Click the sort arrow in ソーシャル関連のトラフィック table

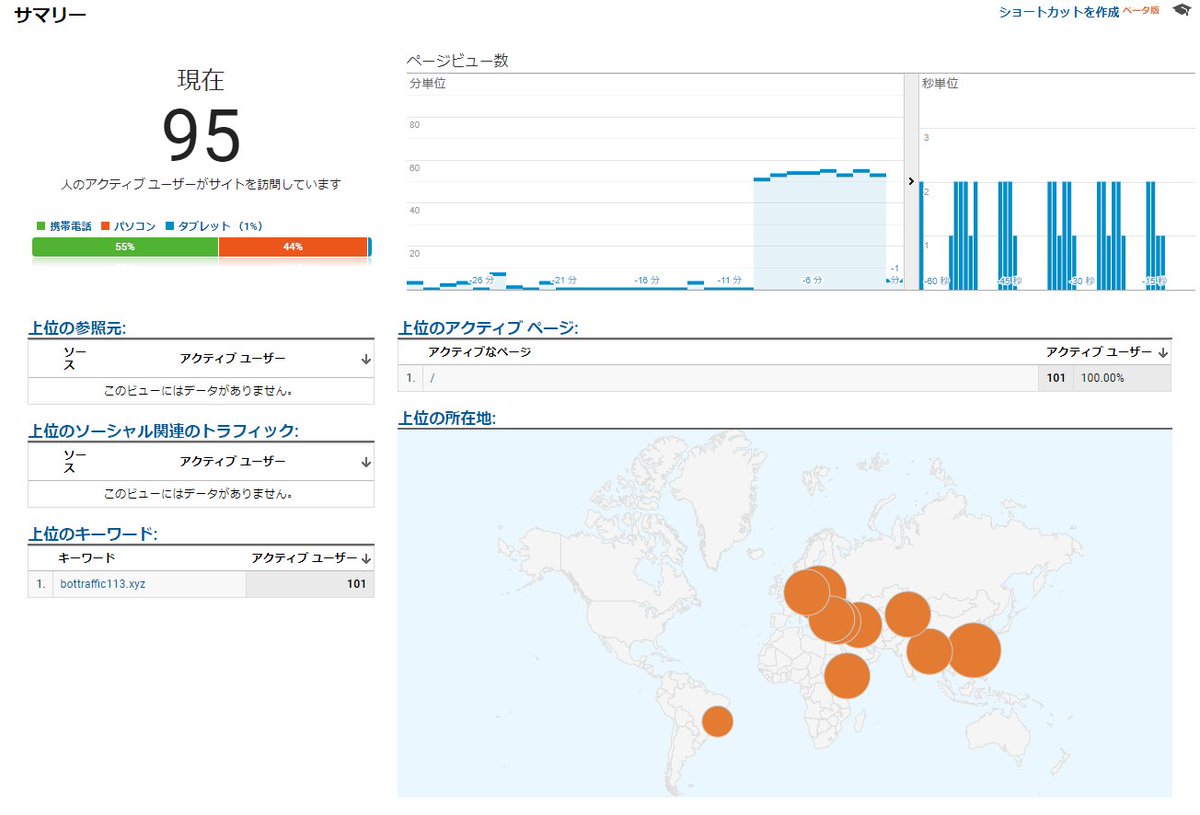[x=367, y=462]
